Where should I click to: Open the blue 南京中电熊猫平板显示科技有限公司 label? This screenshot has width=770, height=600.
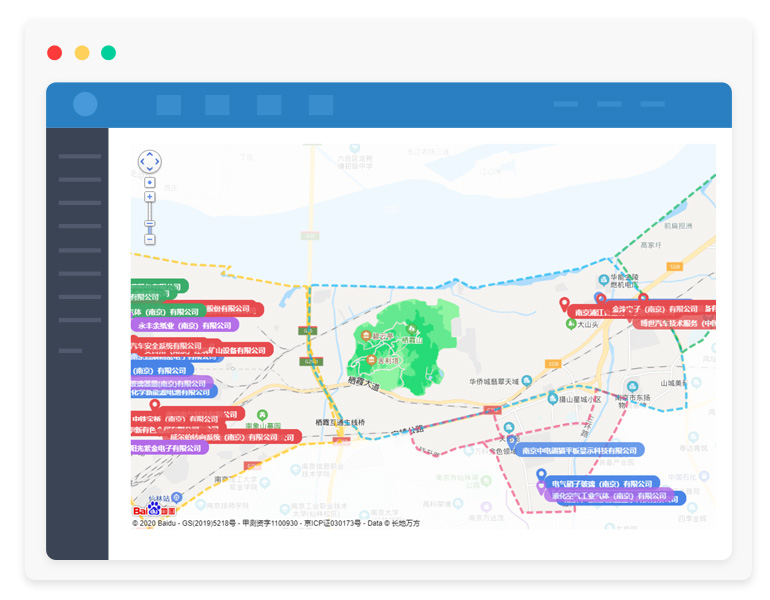[579, 450]
